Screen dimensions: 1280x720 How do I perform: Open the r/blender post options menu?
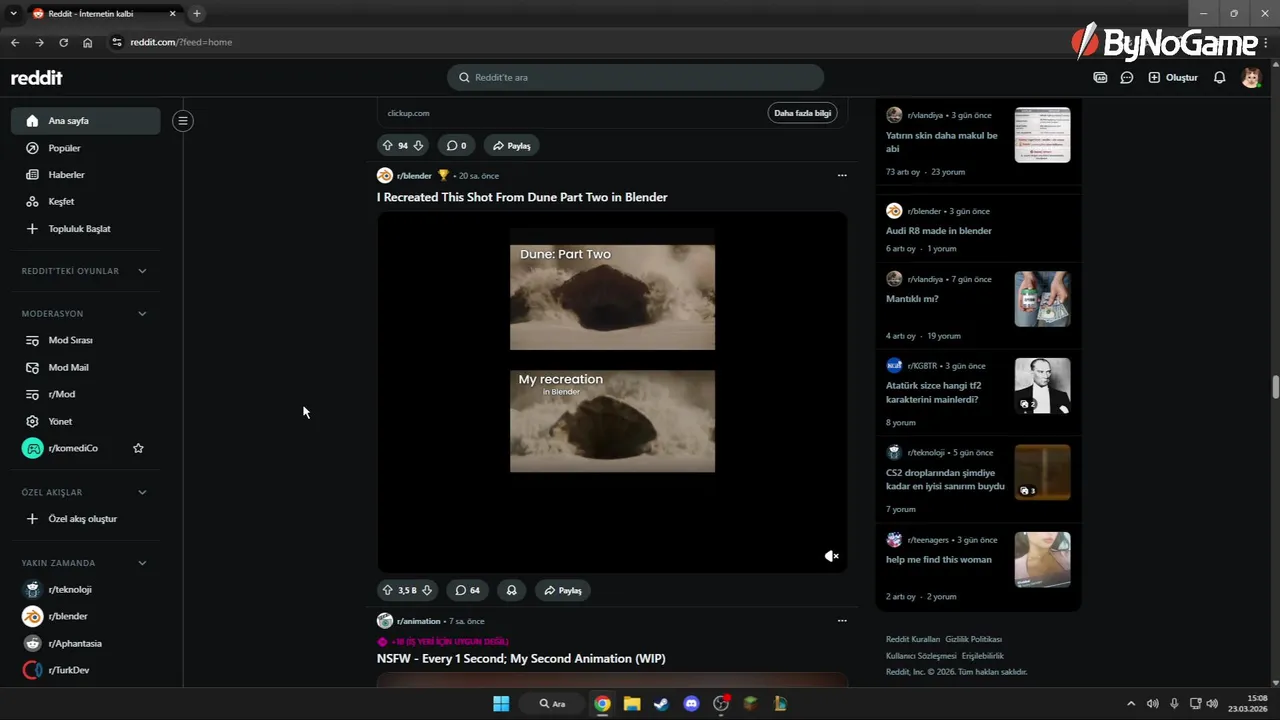[842, 175]
